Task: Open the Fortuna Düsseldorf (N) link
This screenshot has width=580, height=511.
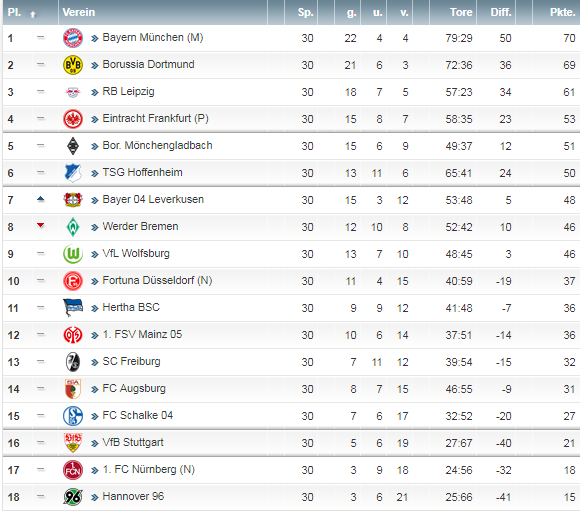Action: (x=157, y=280)
